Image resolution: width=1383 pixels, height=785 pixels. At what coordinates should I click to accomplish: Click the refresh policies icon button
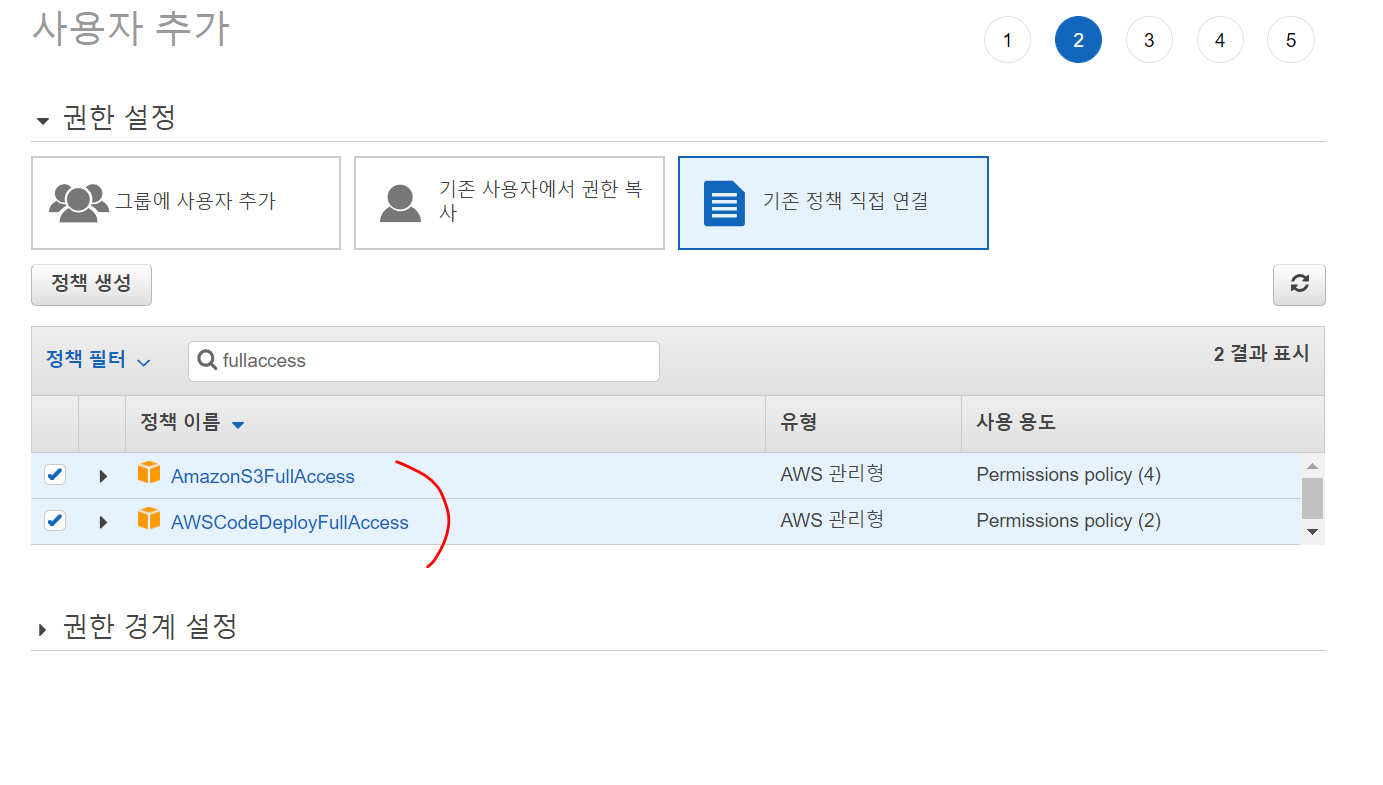click(1299, 285)
